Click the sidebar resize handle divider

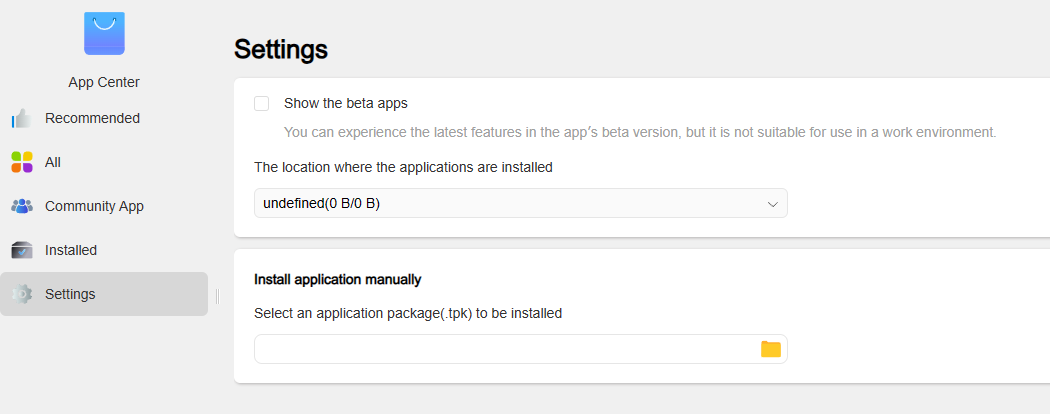tap(218, 296)
